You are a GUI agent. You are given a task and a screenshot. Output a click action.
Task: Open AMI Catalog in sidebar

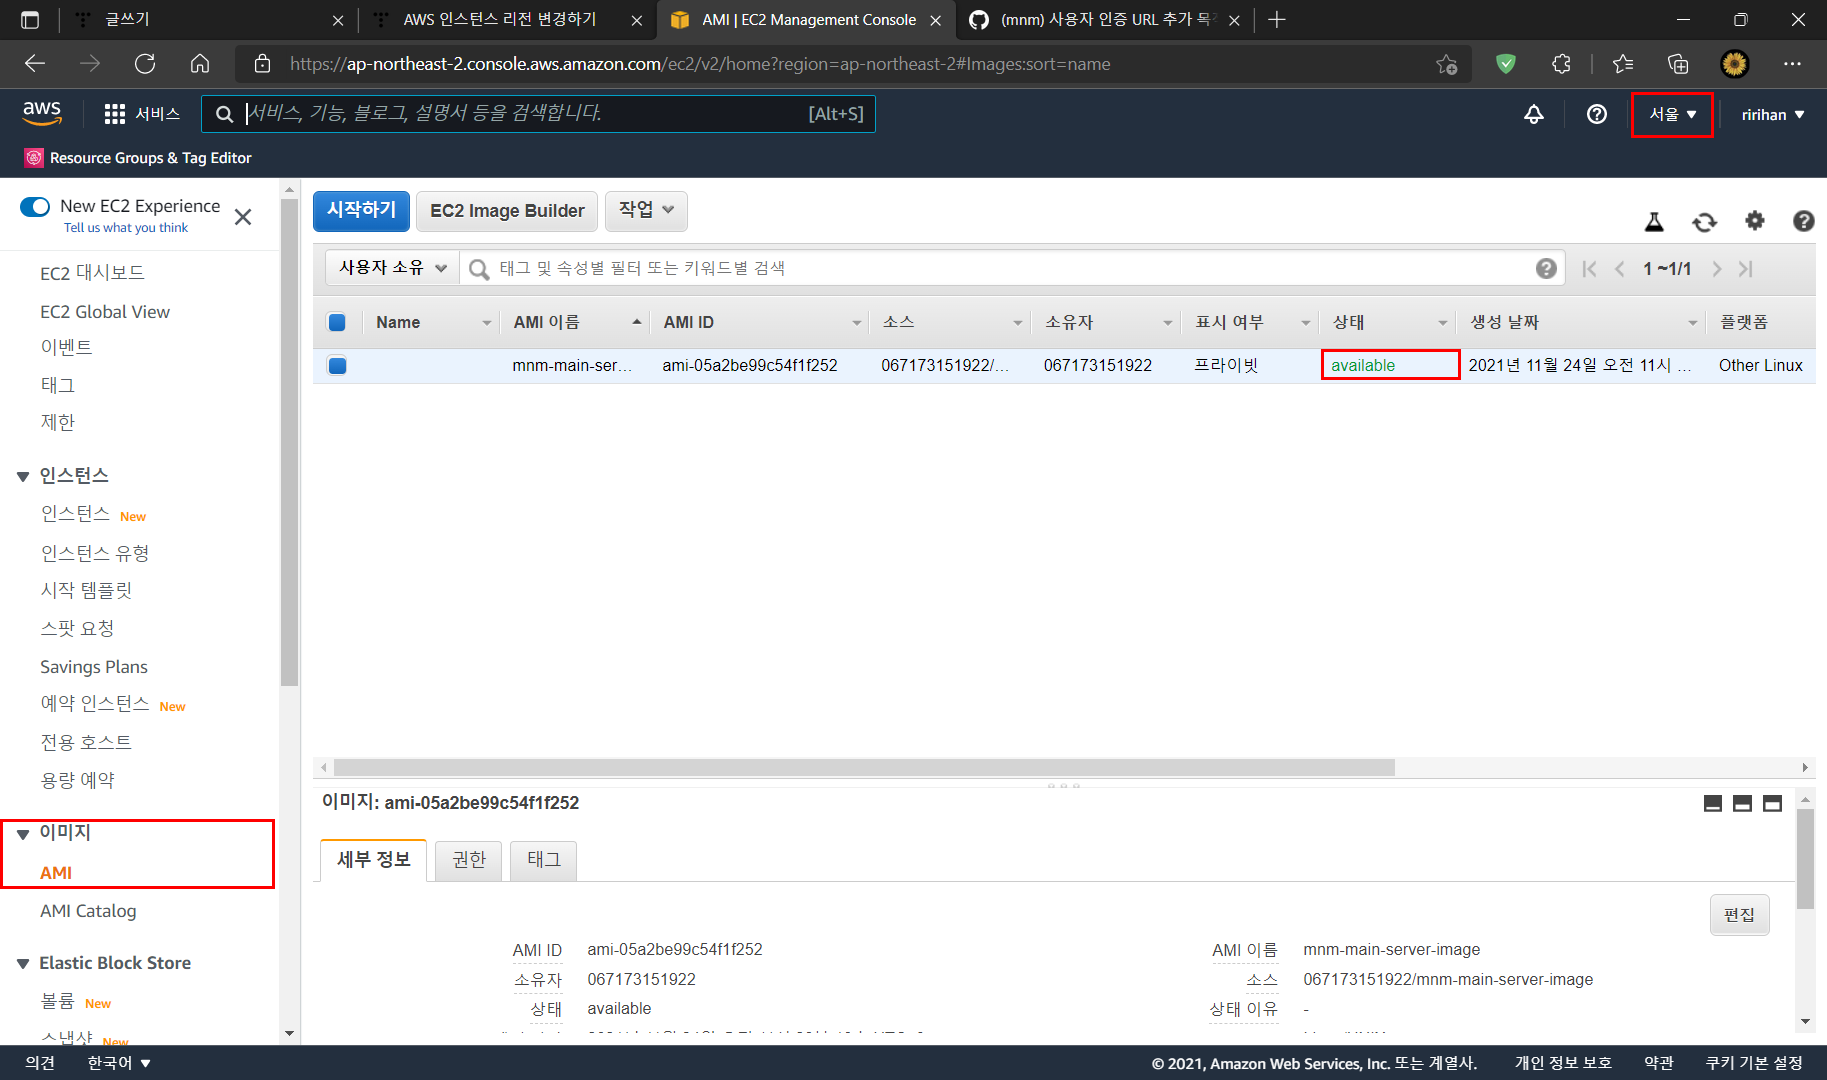click(88, 911)
